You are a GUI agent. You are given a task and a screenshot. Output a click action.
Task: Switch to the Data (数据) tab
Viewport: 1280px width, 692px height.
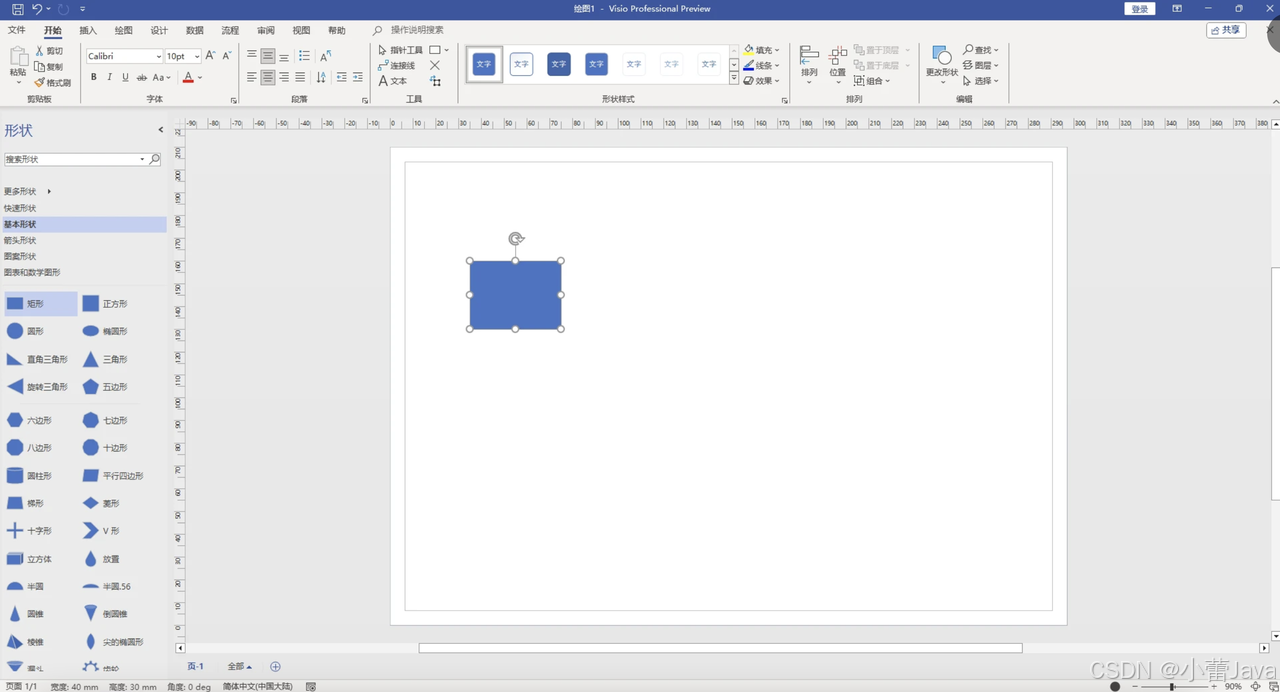(195, 31)
